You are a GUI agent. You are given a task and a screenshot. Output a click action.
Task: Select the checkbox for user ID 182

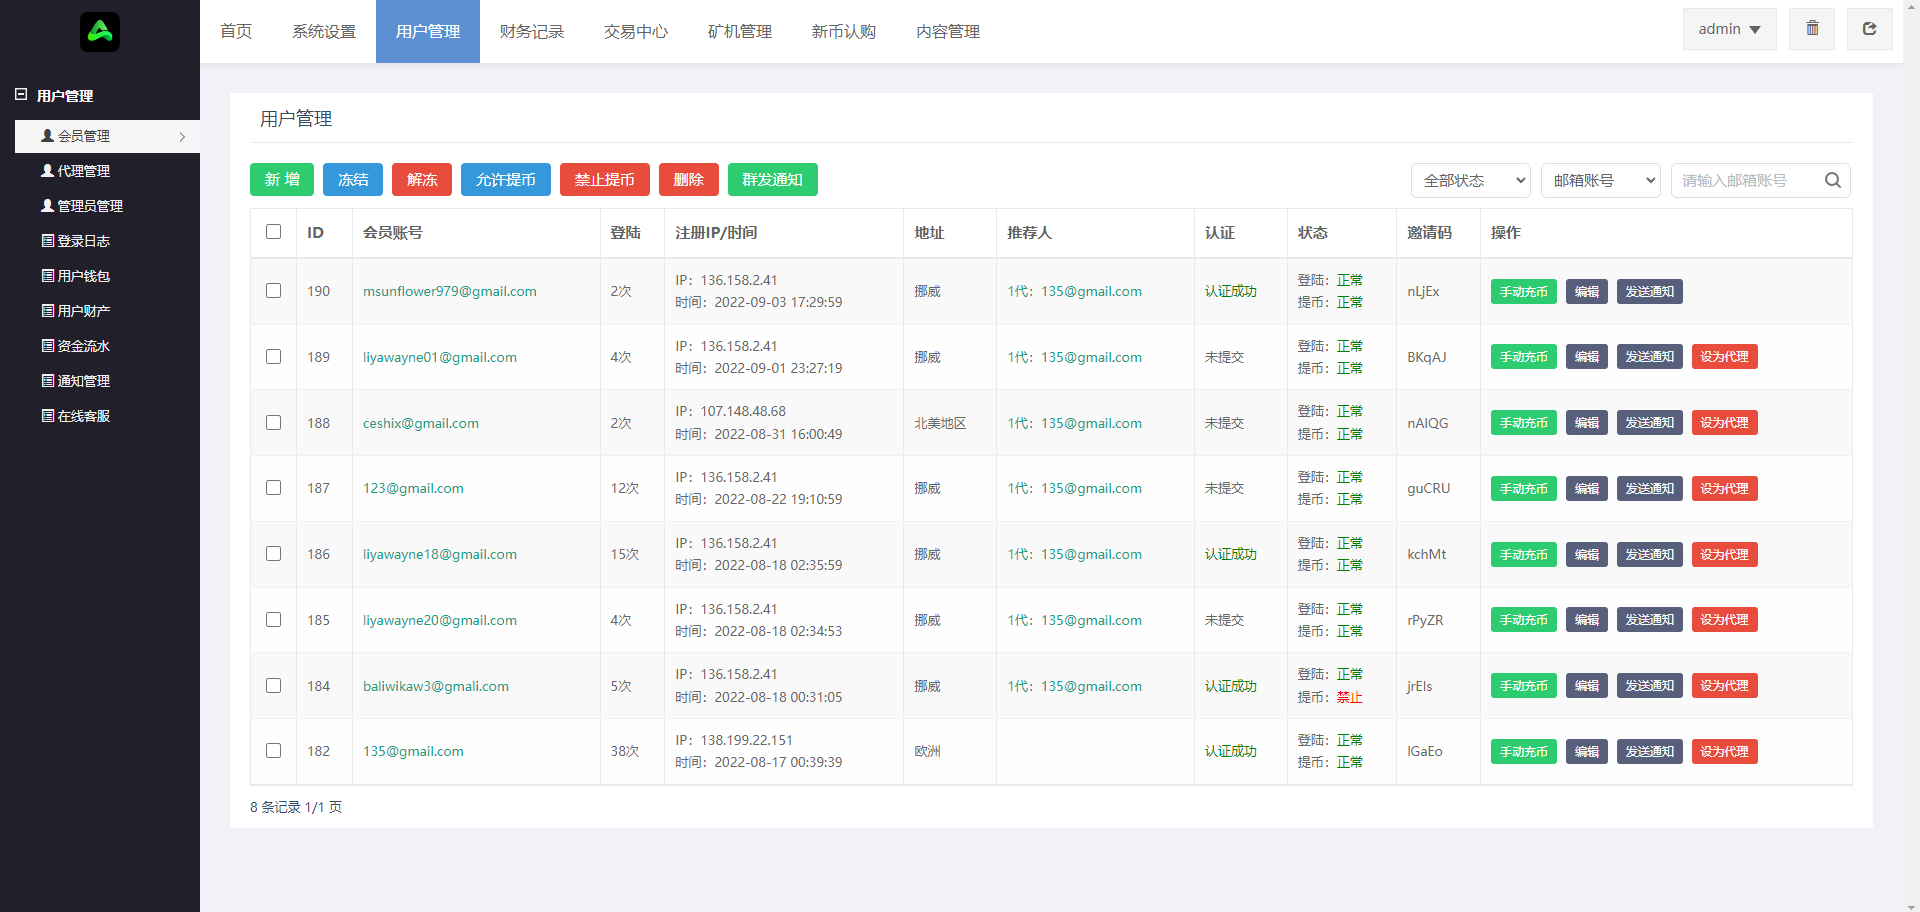273,751
